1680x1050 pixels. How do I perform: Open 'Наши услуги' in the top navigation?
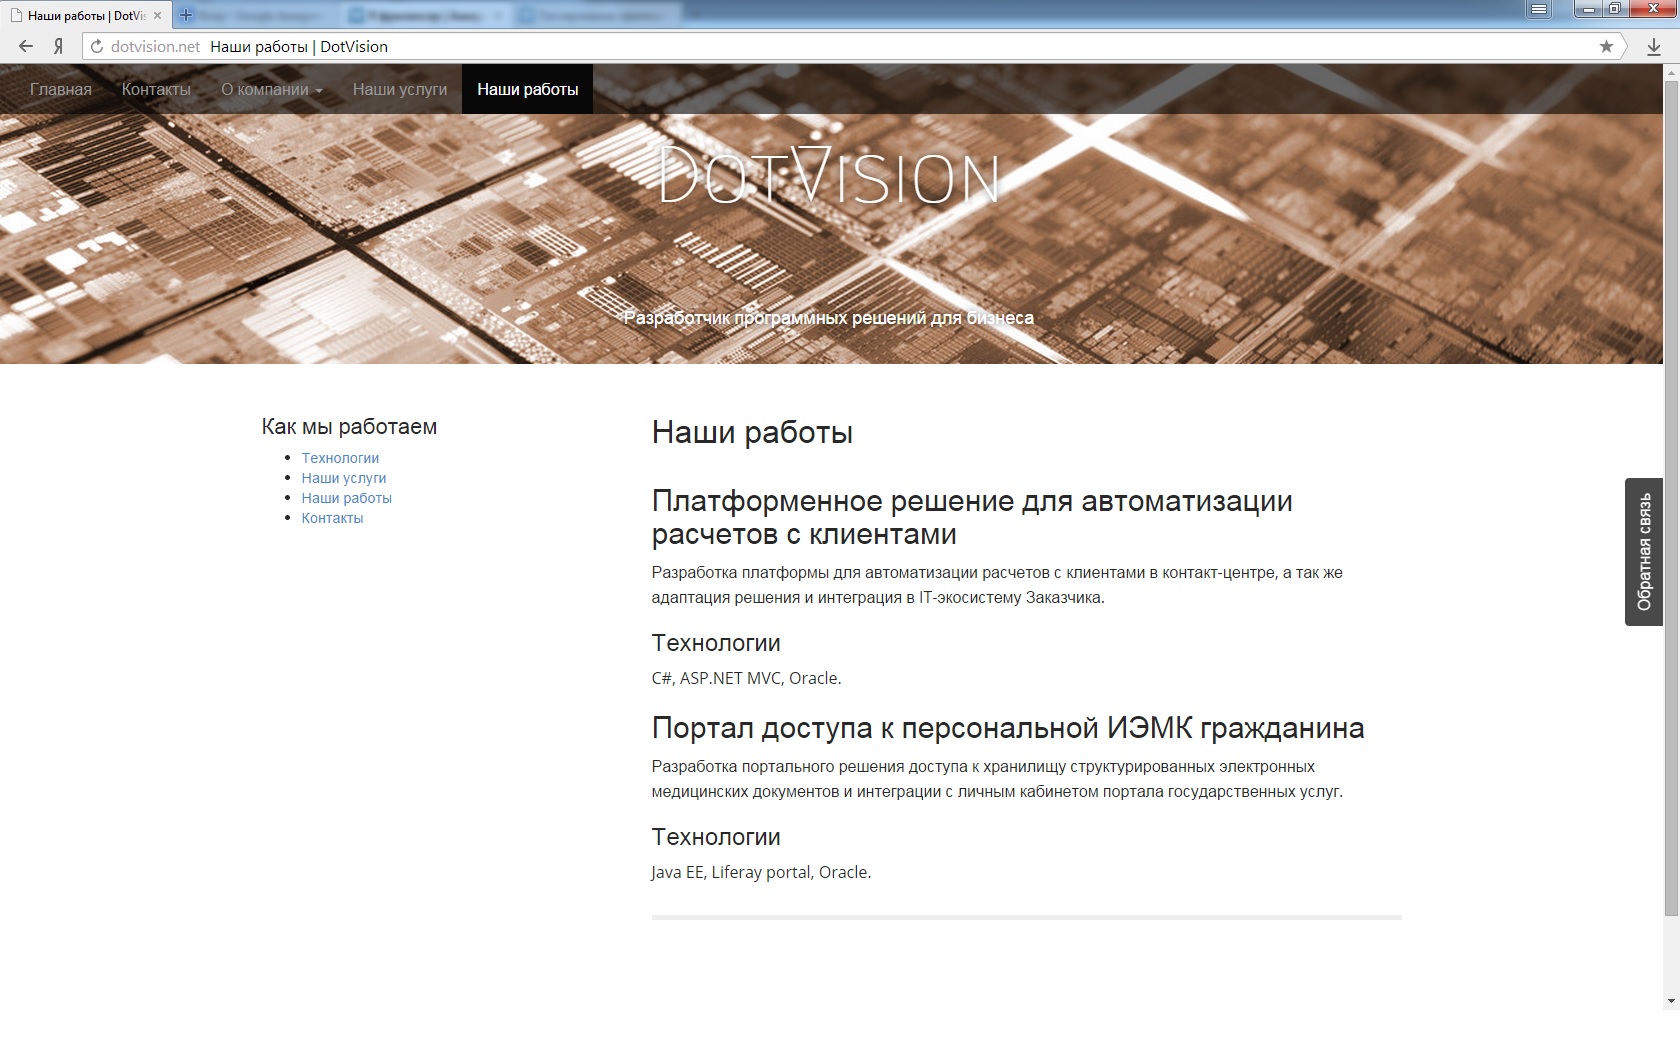coord(400,89)
